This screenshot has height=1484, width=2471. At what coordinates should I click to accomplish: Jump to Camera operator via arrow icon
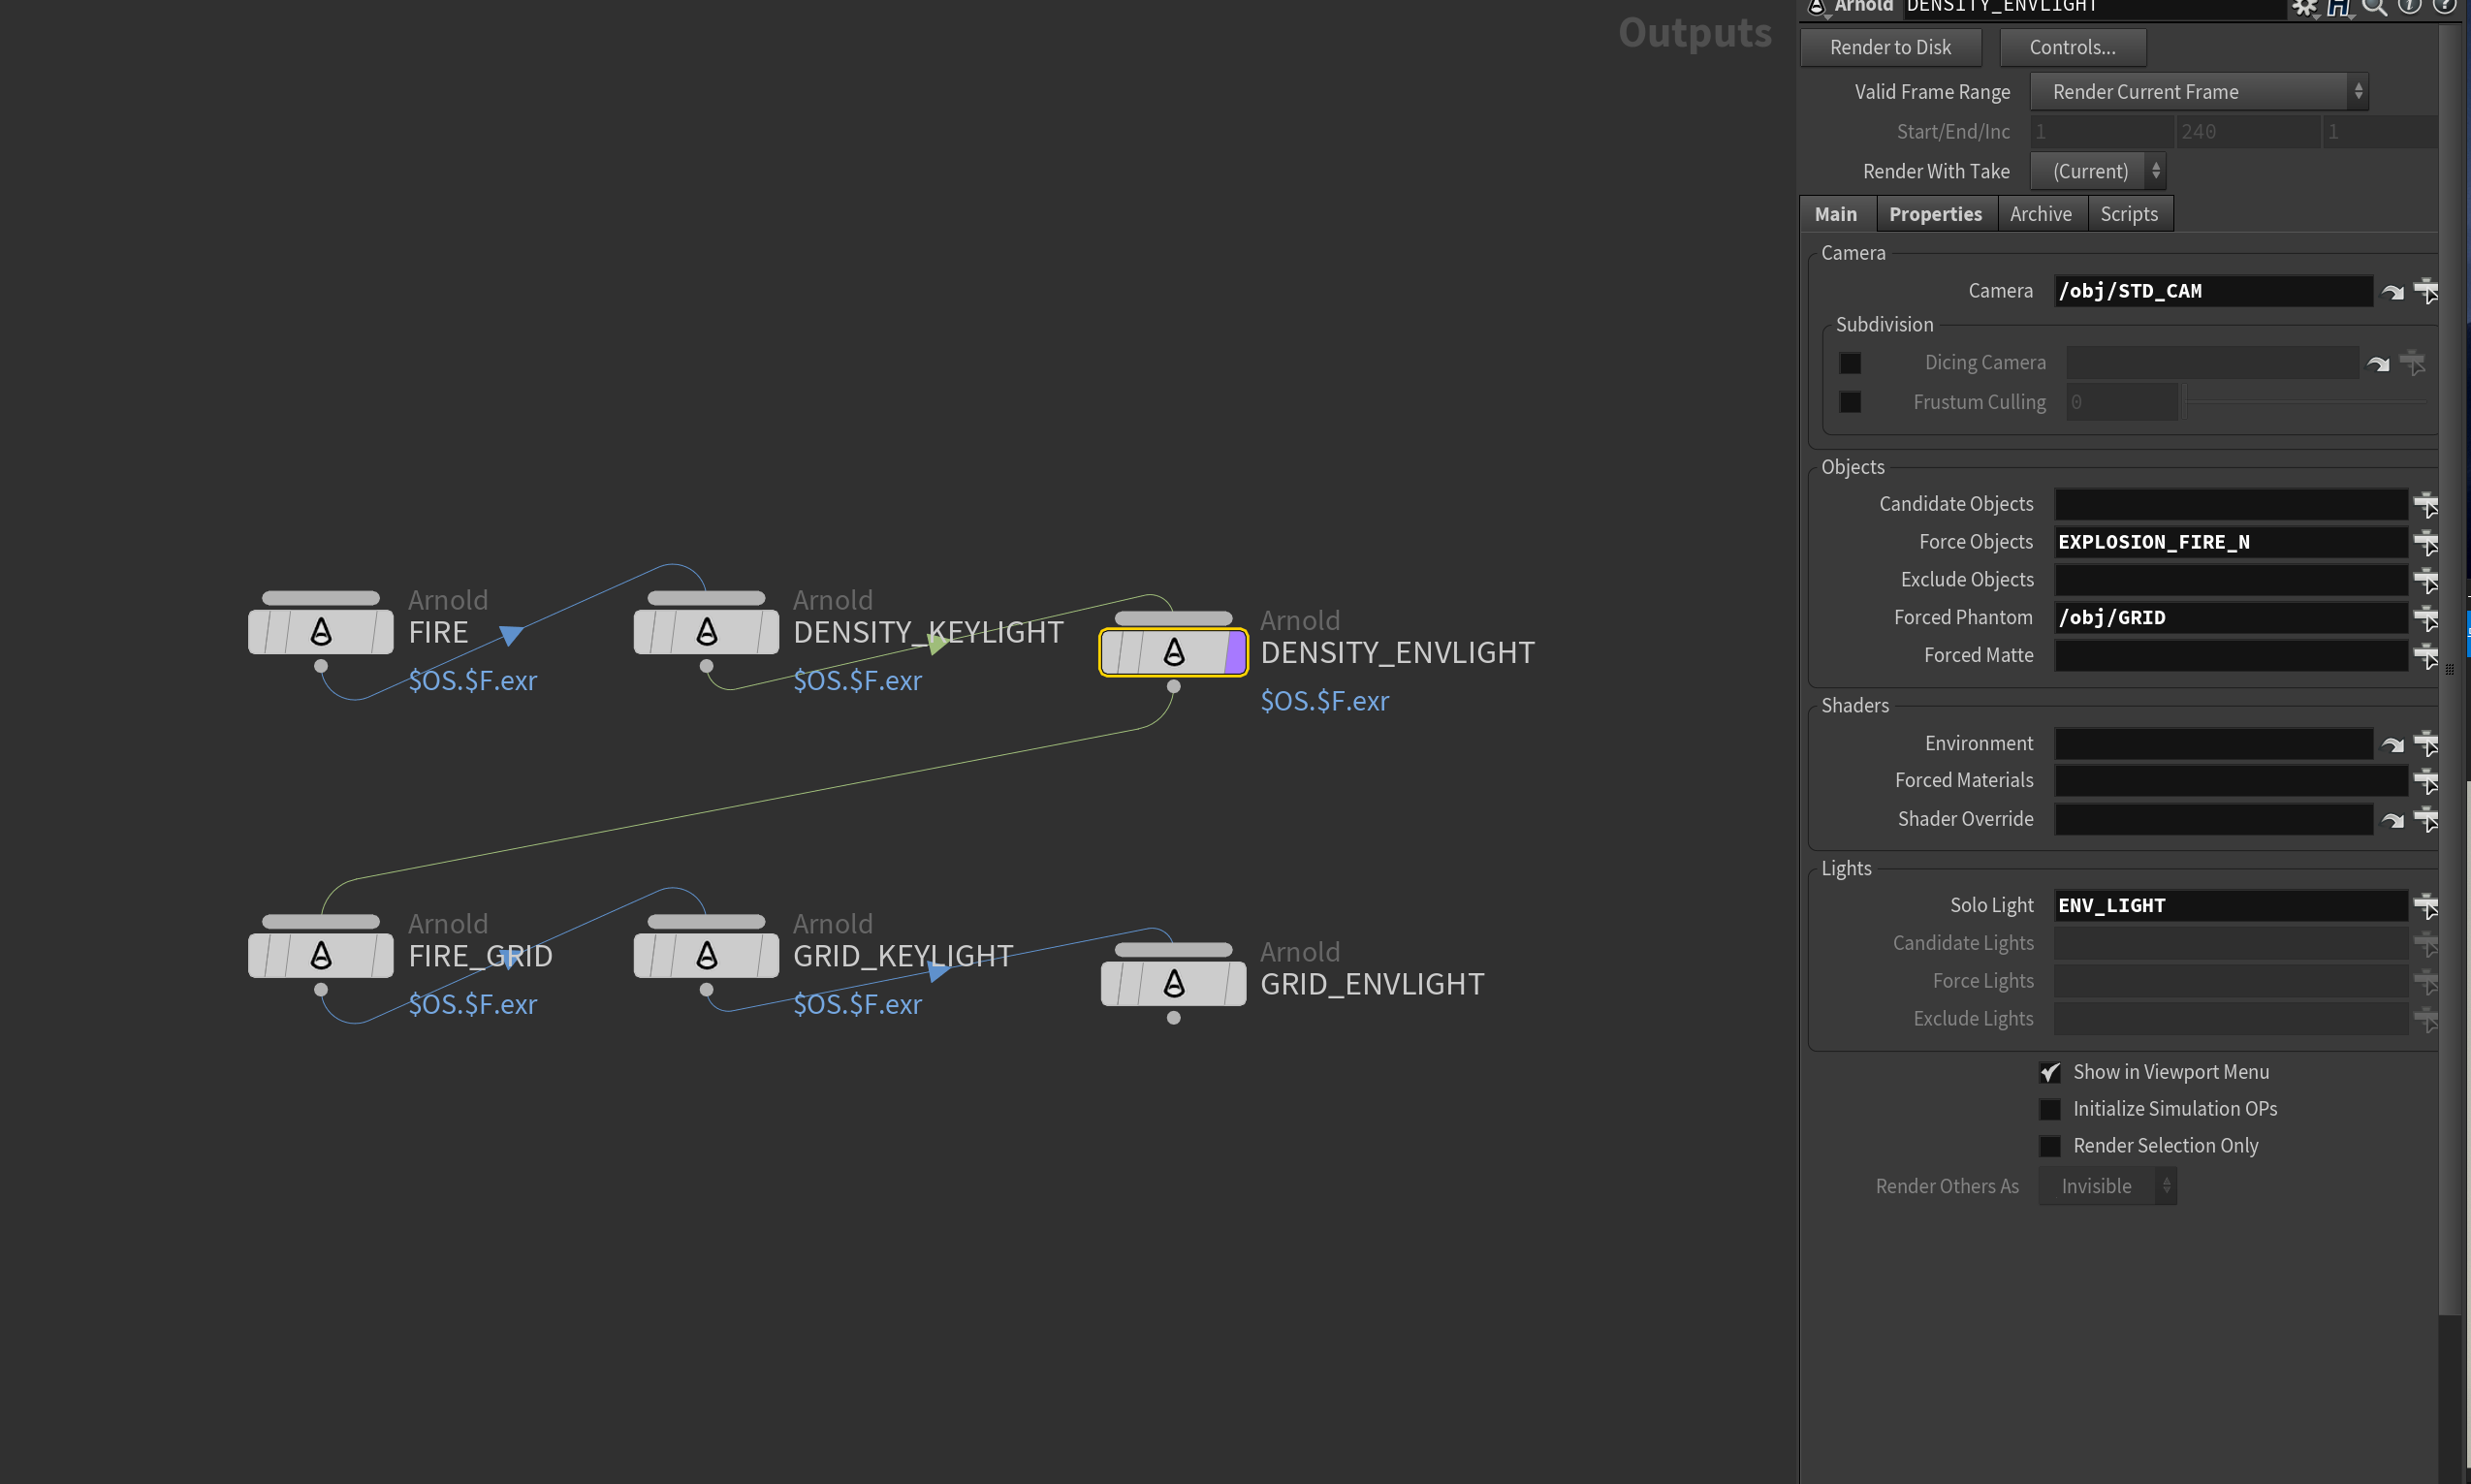click(x=2392, y=292)
